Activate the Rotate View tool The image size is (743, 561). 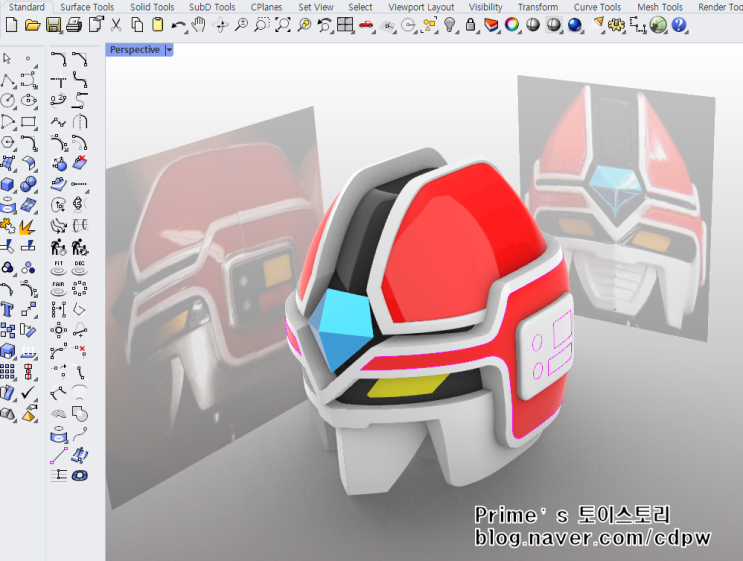coord(220,25)
